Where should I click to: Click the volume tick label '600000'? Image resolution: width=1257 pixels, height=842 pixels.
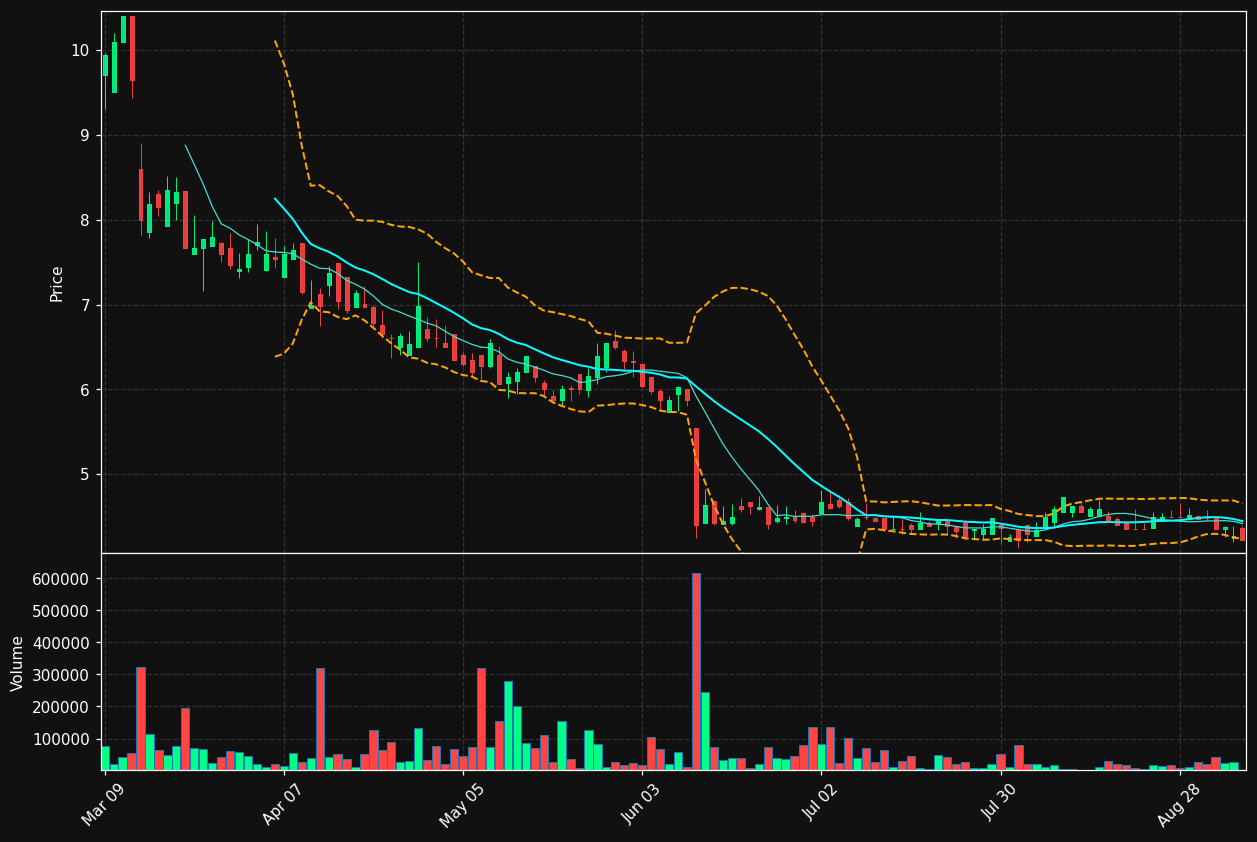click(62, 579)
